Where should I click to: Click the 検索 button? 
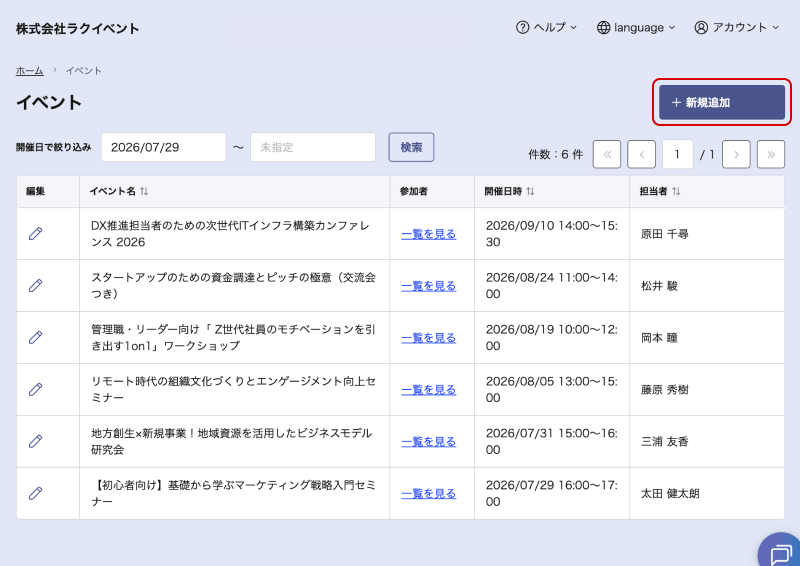(411, 147)
